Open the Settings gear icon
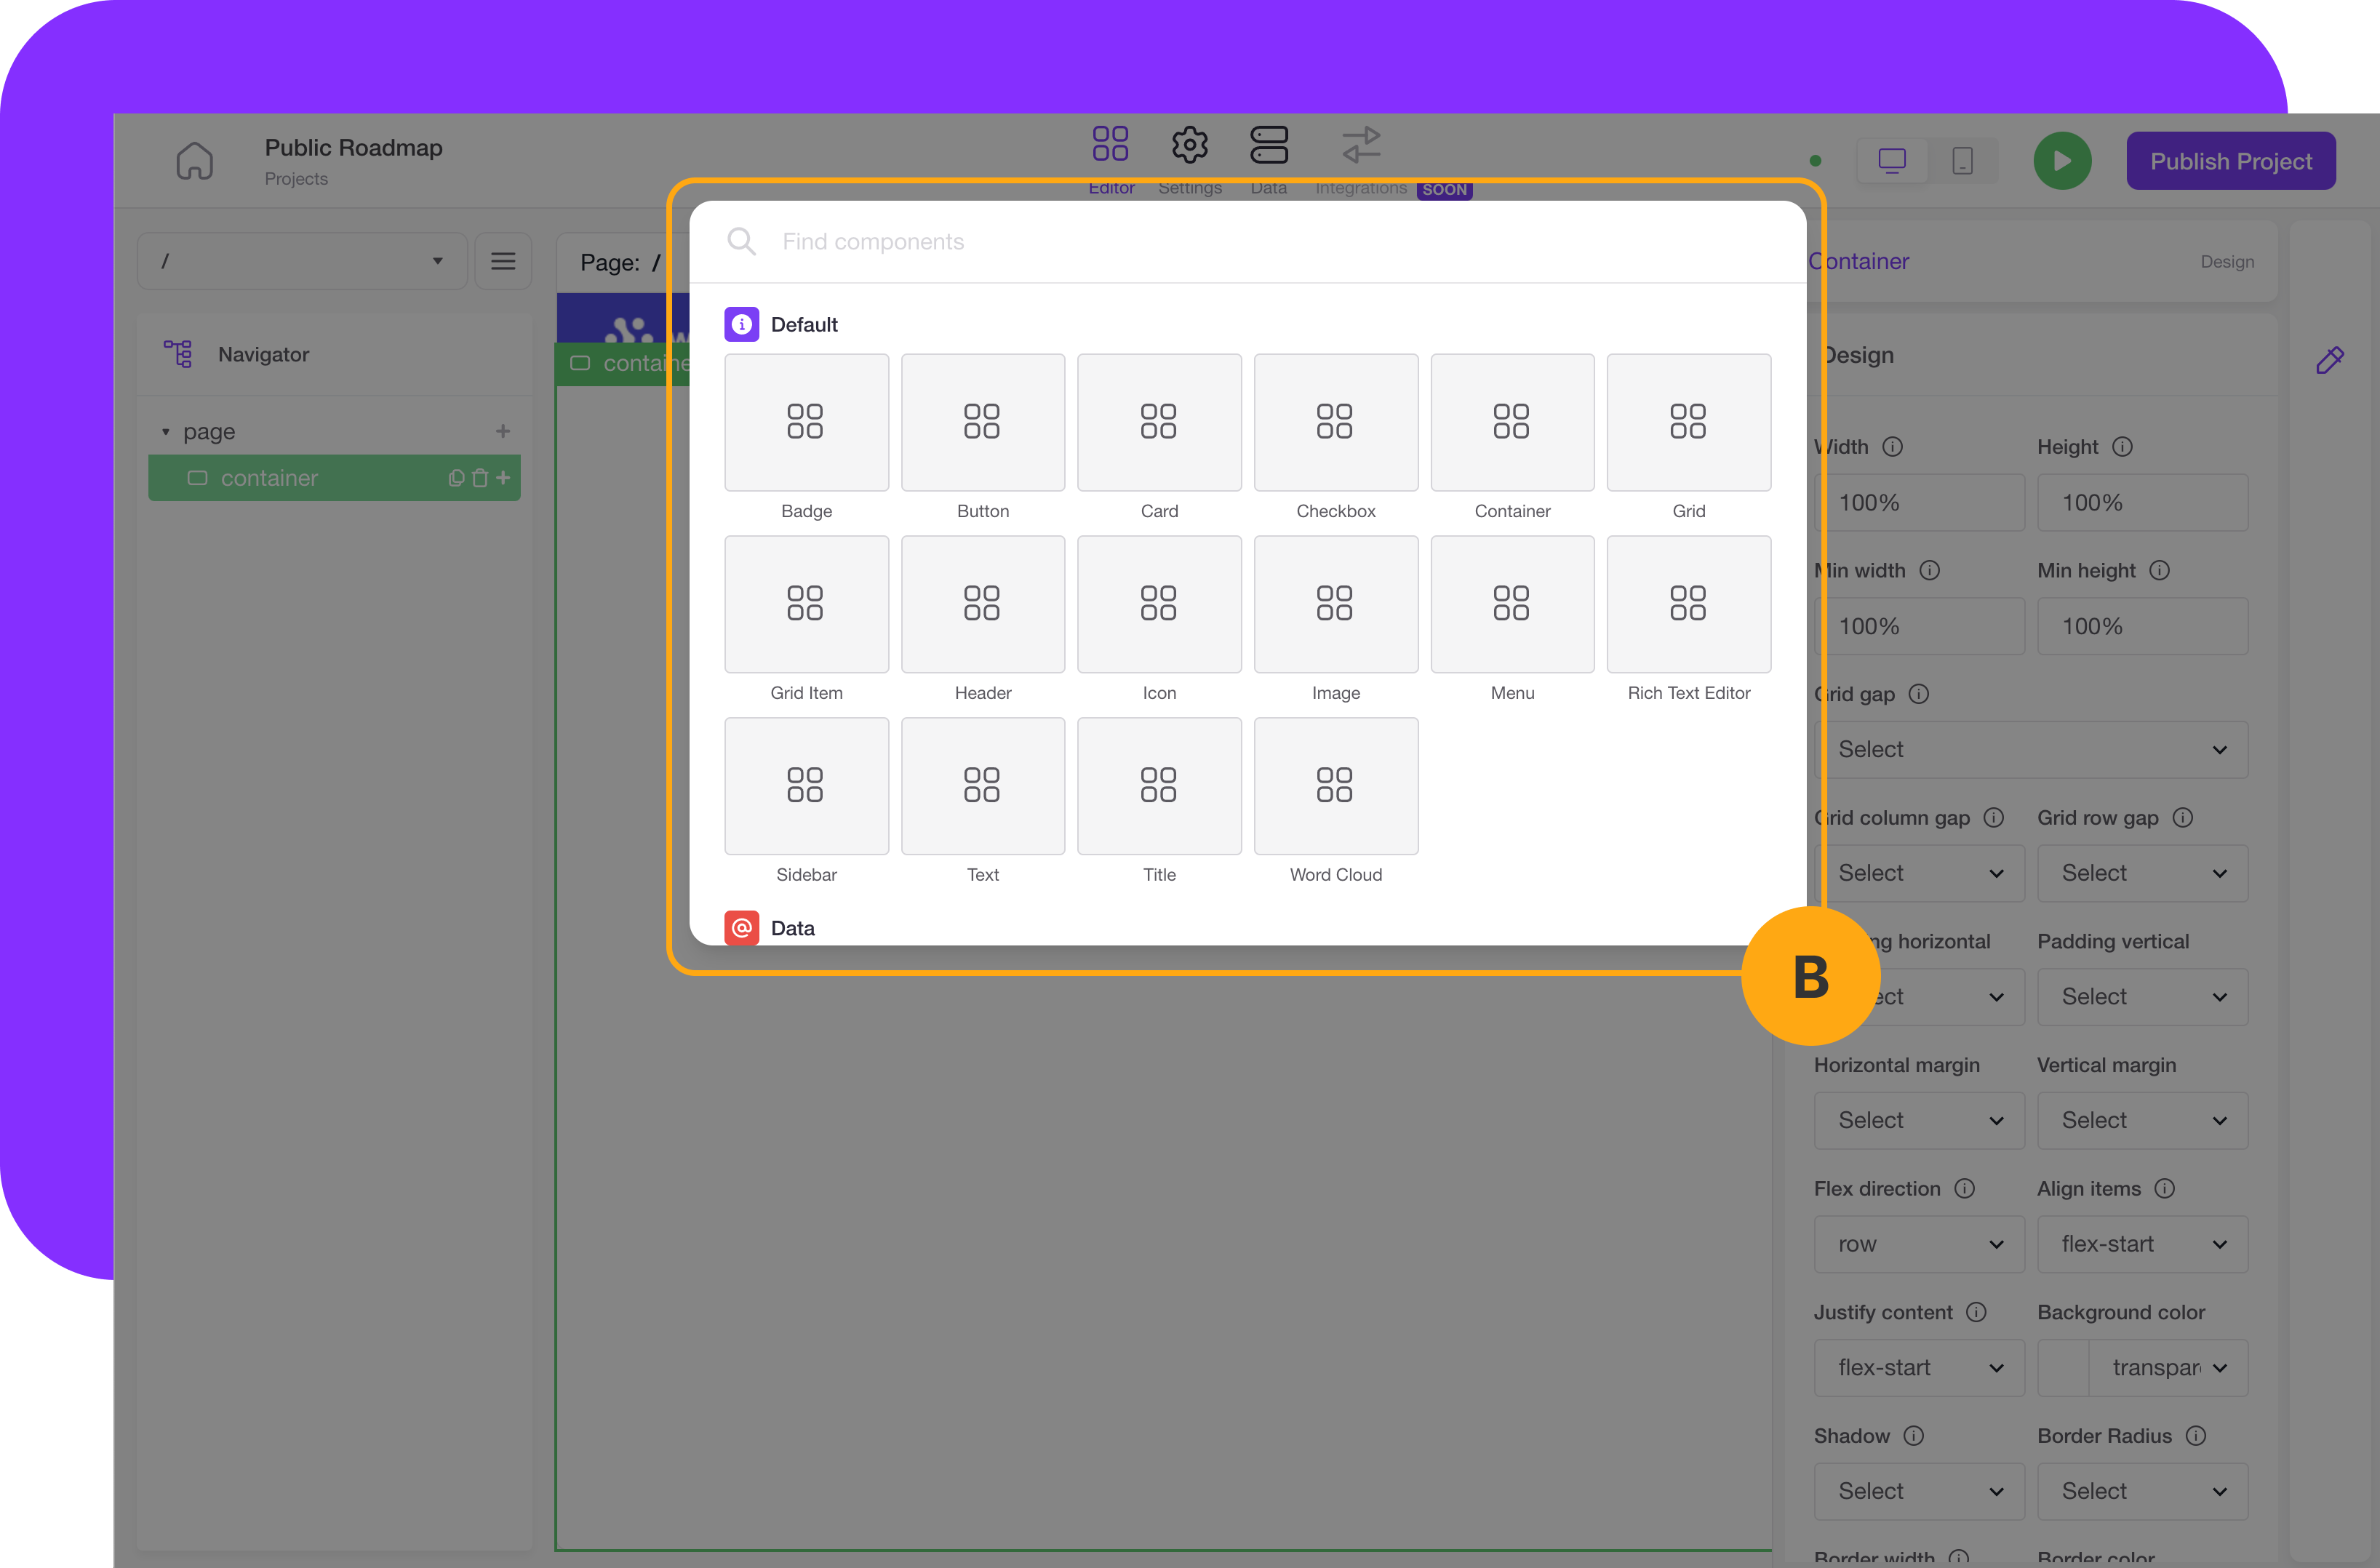 1190,145
